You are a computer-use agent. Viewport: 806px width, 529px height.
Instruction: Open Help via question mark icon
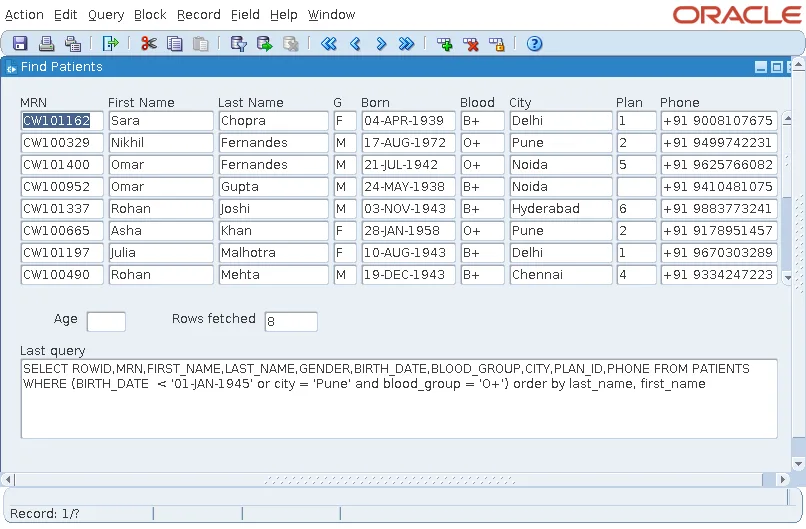click(x=535, y=44)
